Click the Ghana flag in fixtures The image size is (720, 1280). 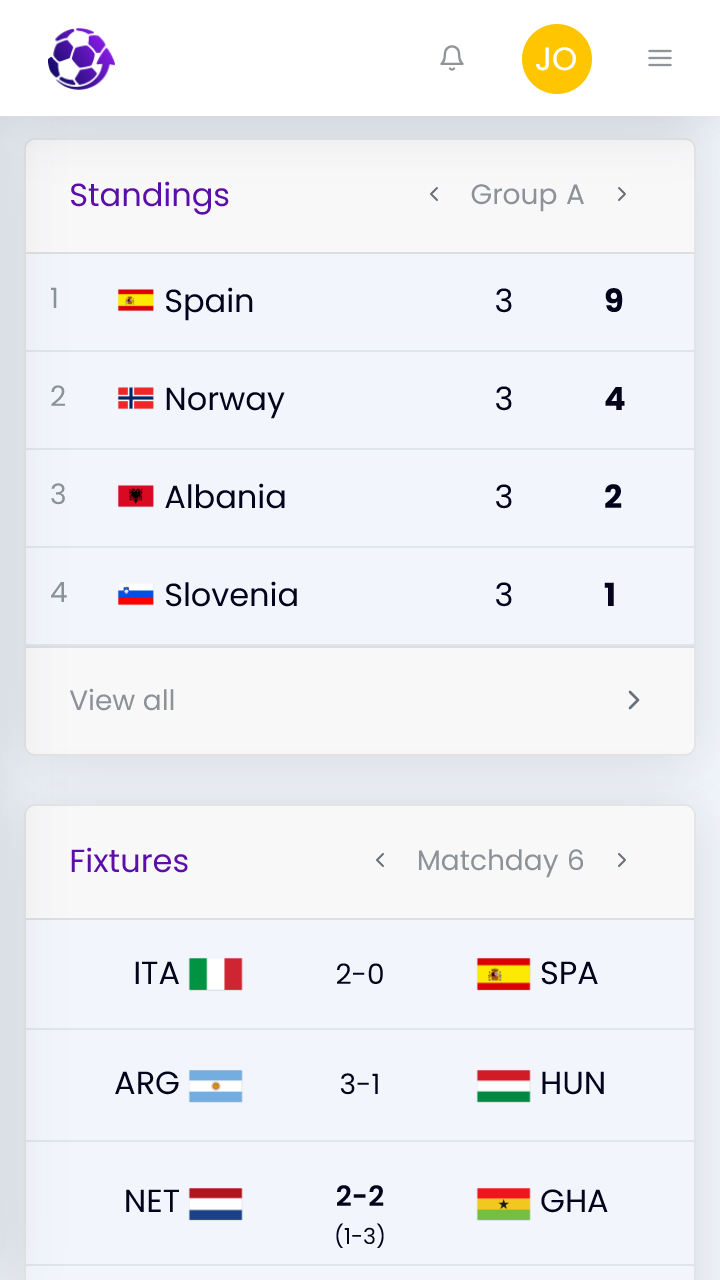[x=503, y=1203]
